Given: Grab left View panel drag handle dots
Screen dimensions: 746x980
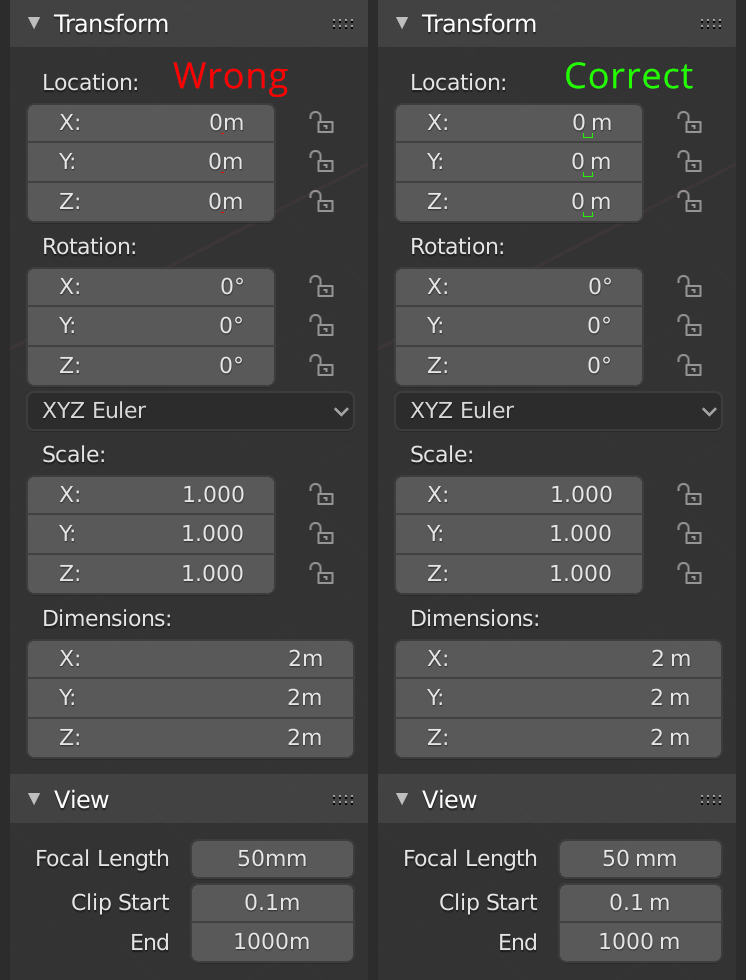Looking at the screenshot, I should (343, 799).
